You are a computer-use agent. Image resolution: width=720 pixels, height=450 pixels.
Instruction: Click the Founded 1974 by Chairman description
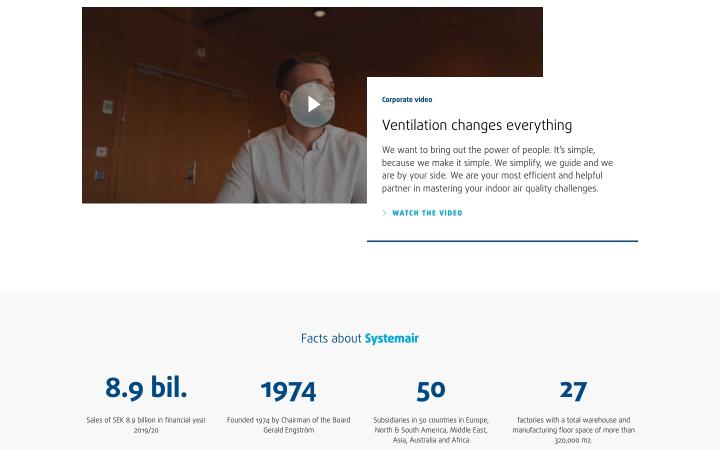[x=288, y=425]
